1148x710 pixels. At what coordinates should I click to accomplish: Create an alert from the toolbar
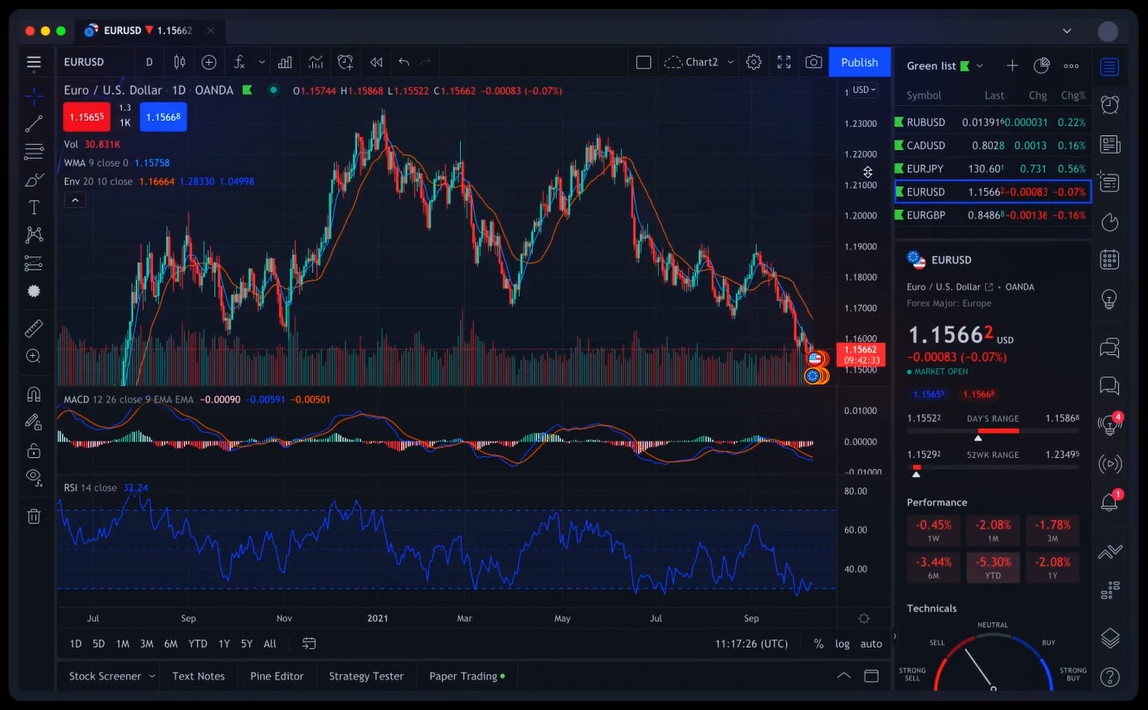click(346, 62)
